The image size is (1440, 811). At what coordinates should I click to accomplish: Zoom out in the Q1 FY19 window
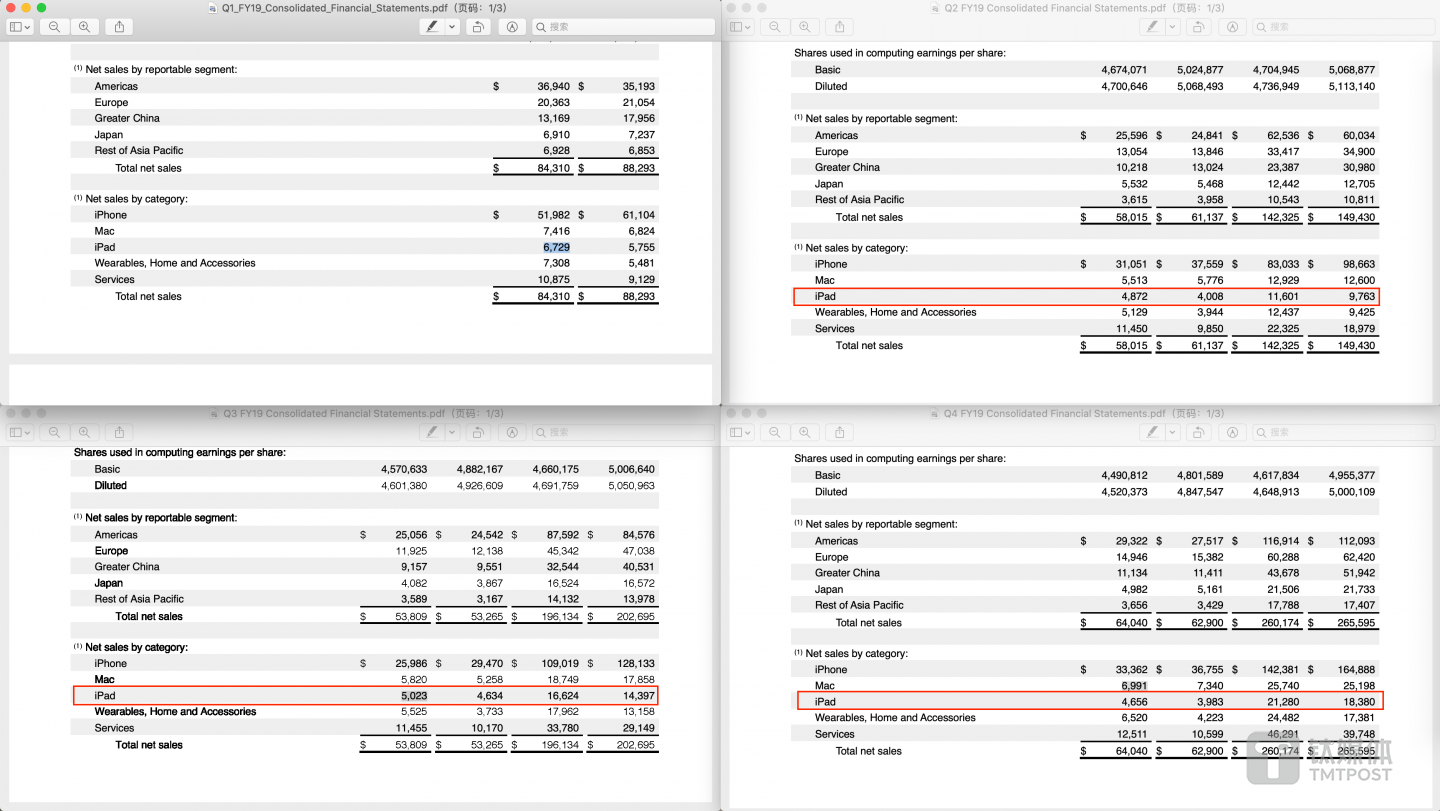(54, 27)
